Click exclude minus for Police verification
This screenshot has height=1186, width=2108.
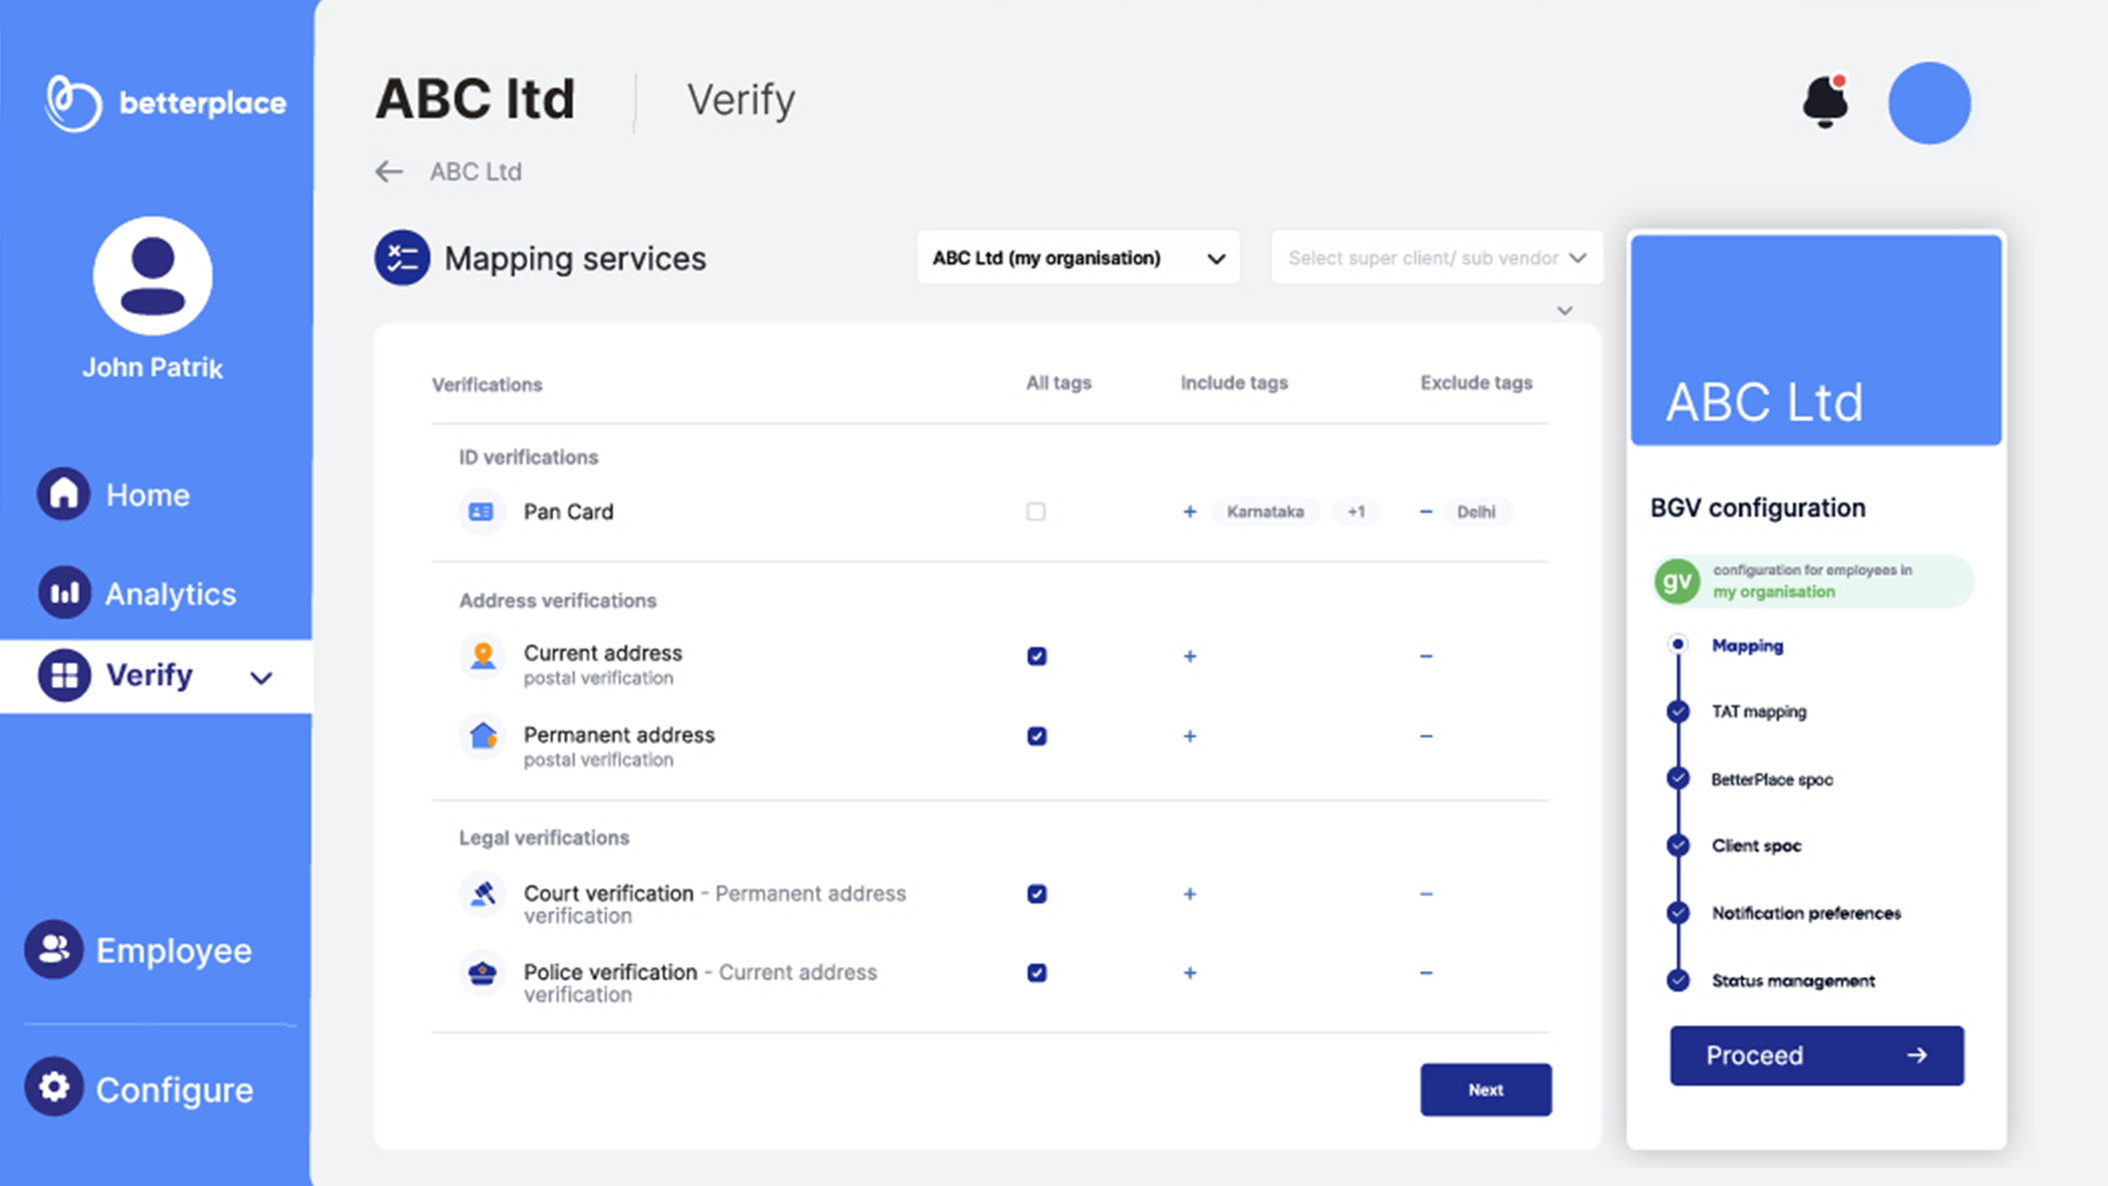(x=1426, y=973)
